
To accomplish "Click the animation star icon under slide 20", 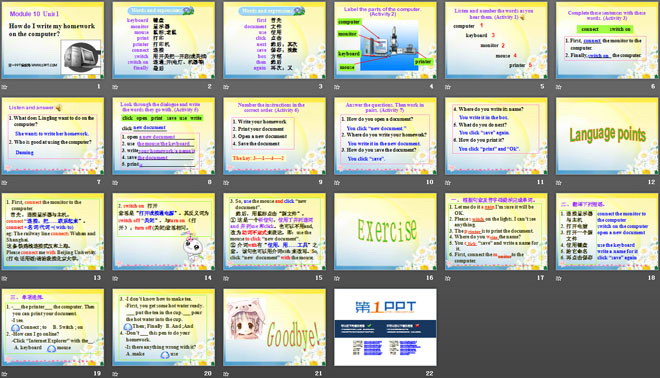I will [115, 374].
